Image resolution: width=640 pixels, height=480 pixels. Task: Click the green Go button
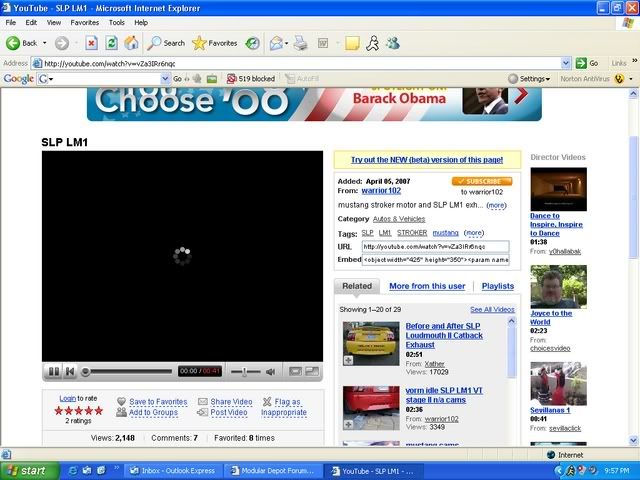[587, 63]
